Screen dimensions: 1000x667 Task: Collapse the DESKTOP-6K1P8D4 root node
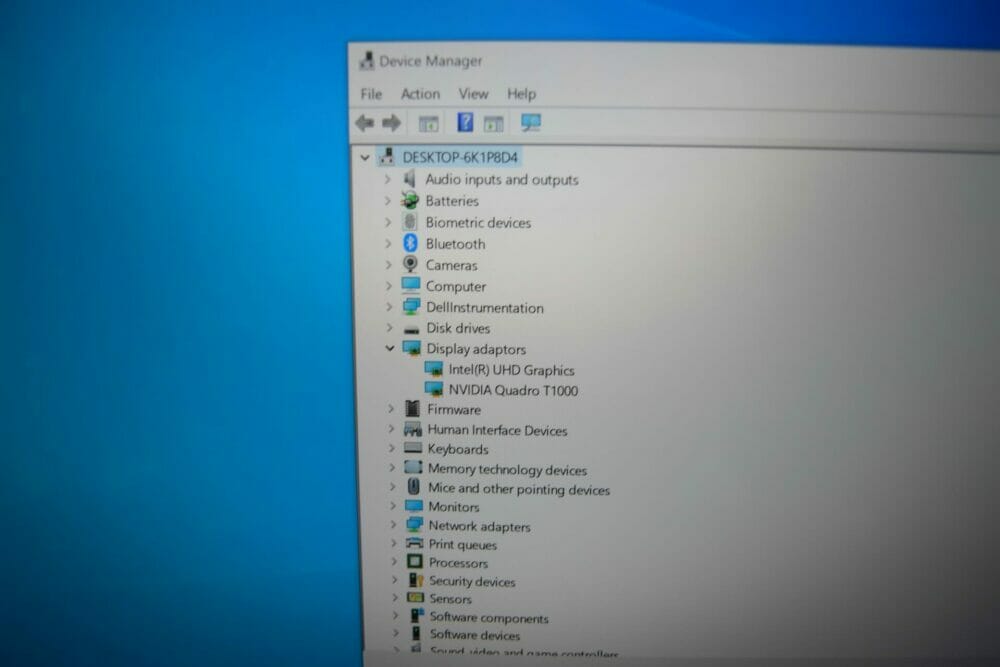pyautogui.click(x=365, y=157)
